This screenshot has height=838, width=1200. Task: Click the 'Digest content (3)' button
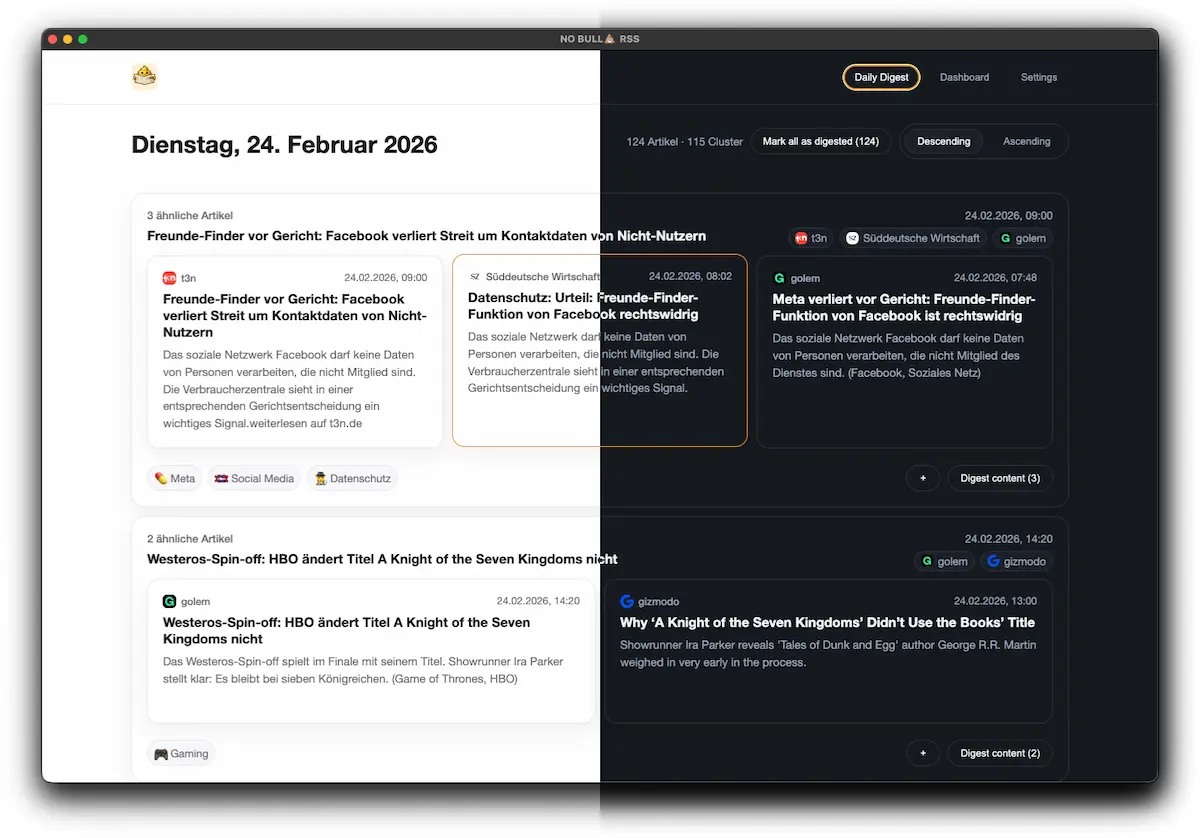(x=999, y=478)
